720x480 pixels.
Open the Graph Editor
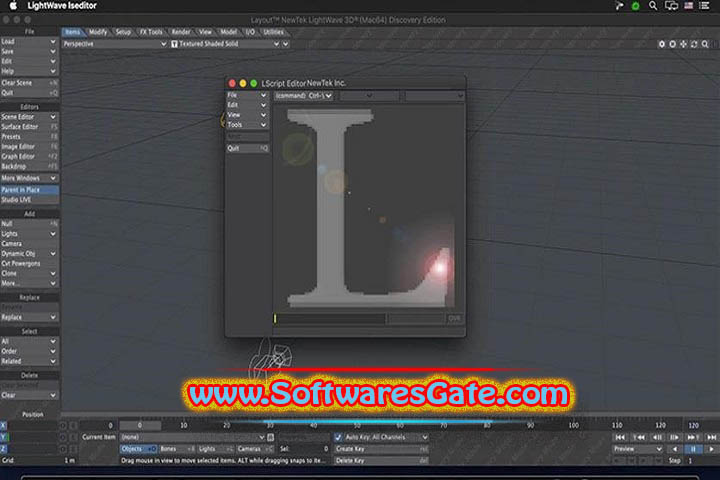coord(29,157)
